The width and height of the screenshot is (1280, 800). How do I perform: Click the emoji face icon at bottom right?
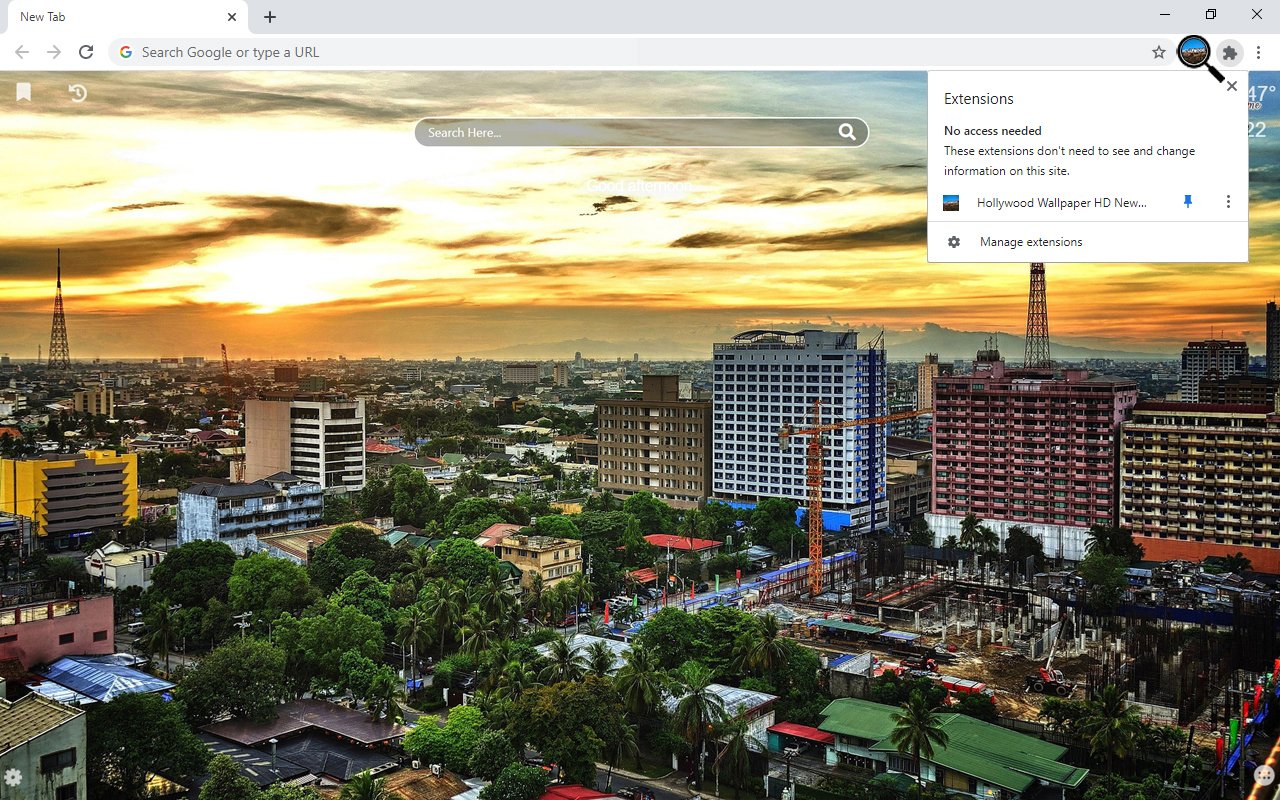pyautogui.click(x=1264, y=775)
